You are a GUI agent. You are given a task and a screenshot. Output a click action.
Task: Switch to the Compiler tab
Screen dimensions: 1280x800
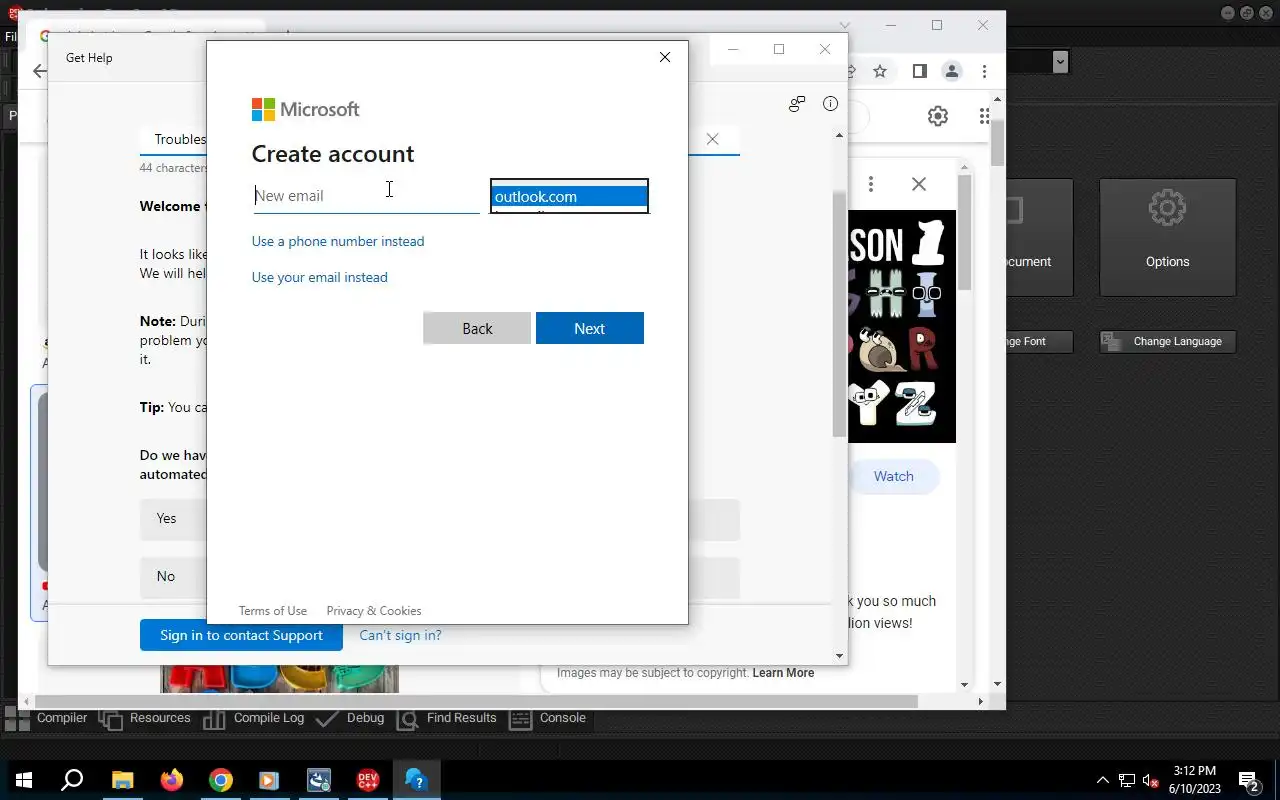click(46, 718)
